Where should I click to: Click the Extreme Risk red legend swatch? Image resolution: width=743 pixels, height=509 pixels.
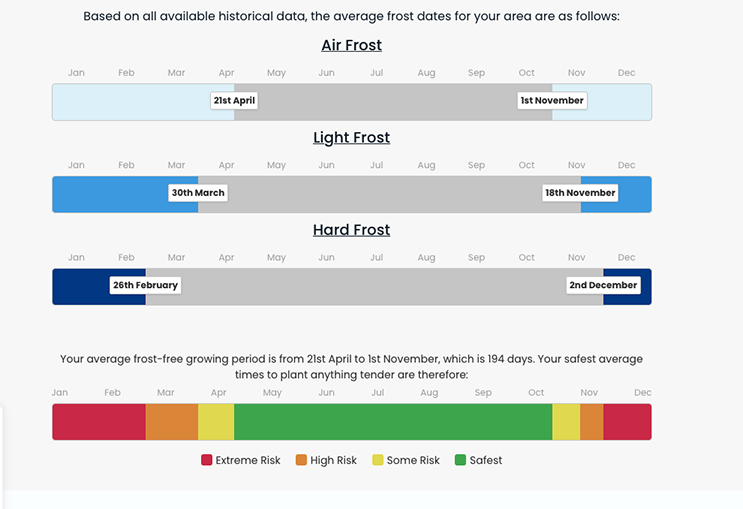[207, 460]
